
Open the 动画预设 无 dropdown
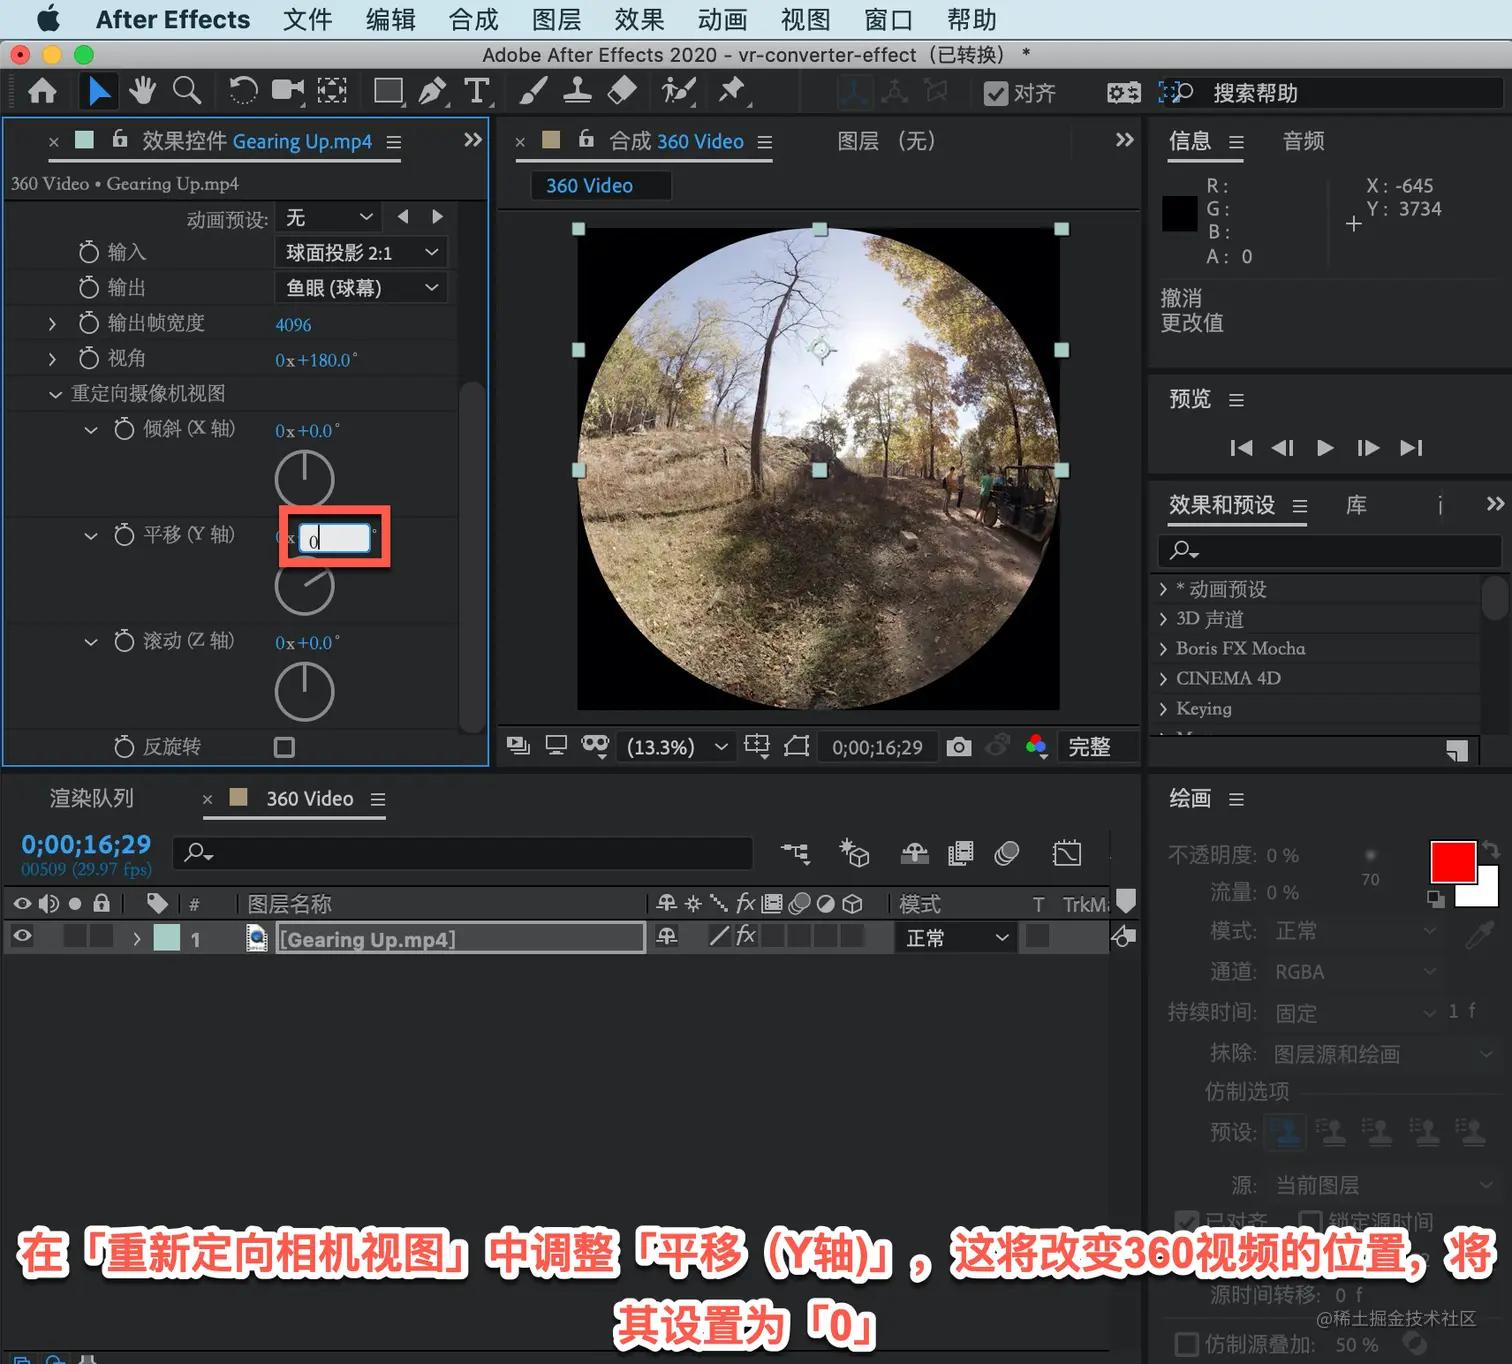328,217
